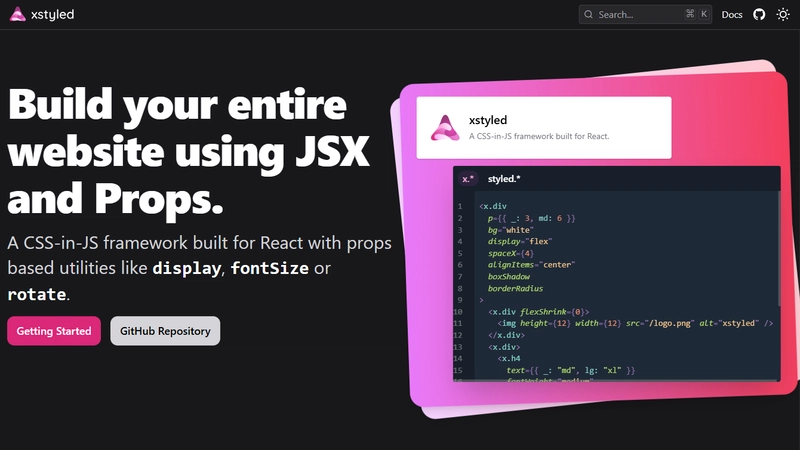
Task: Click the K shortcut key badge
Action: (x=704, y=14)
